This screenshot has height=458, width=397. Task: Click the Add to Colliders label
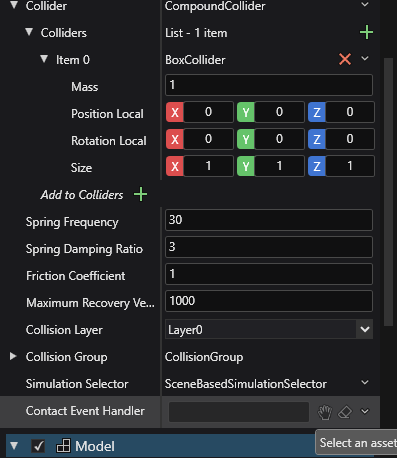(x=82, y=195)
